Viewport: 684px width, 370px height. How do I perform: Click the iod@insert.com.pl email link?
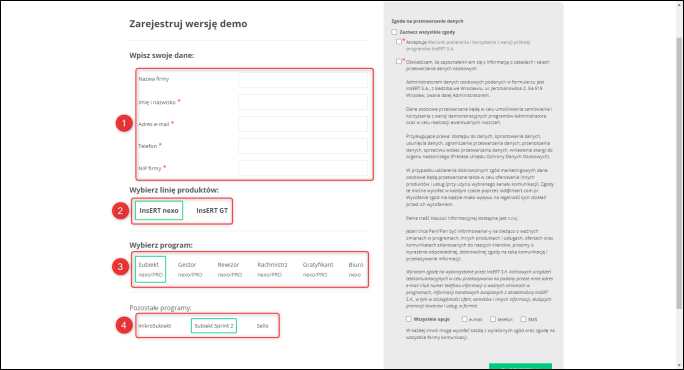pos(519,191)
